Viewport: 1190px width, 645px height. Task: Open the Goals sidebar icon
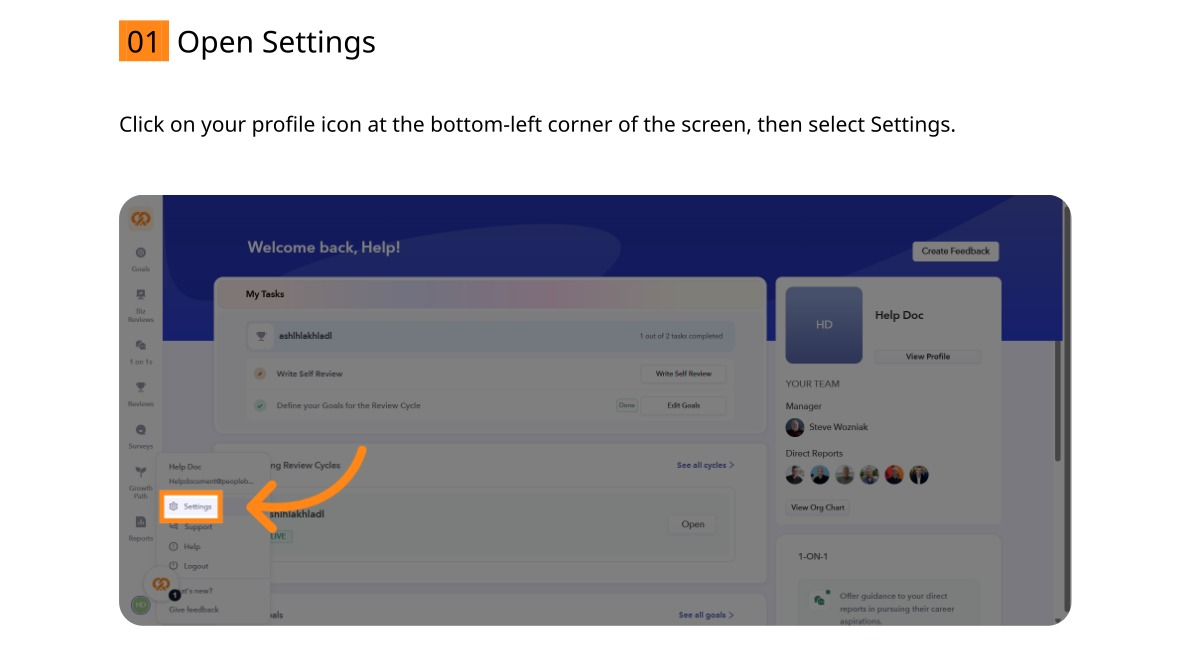click(x=140, y=259)
